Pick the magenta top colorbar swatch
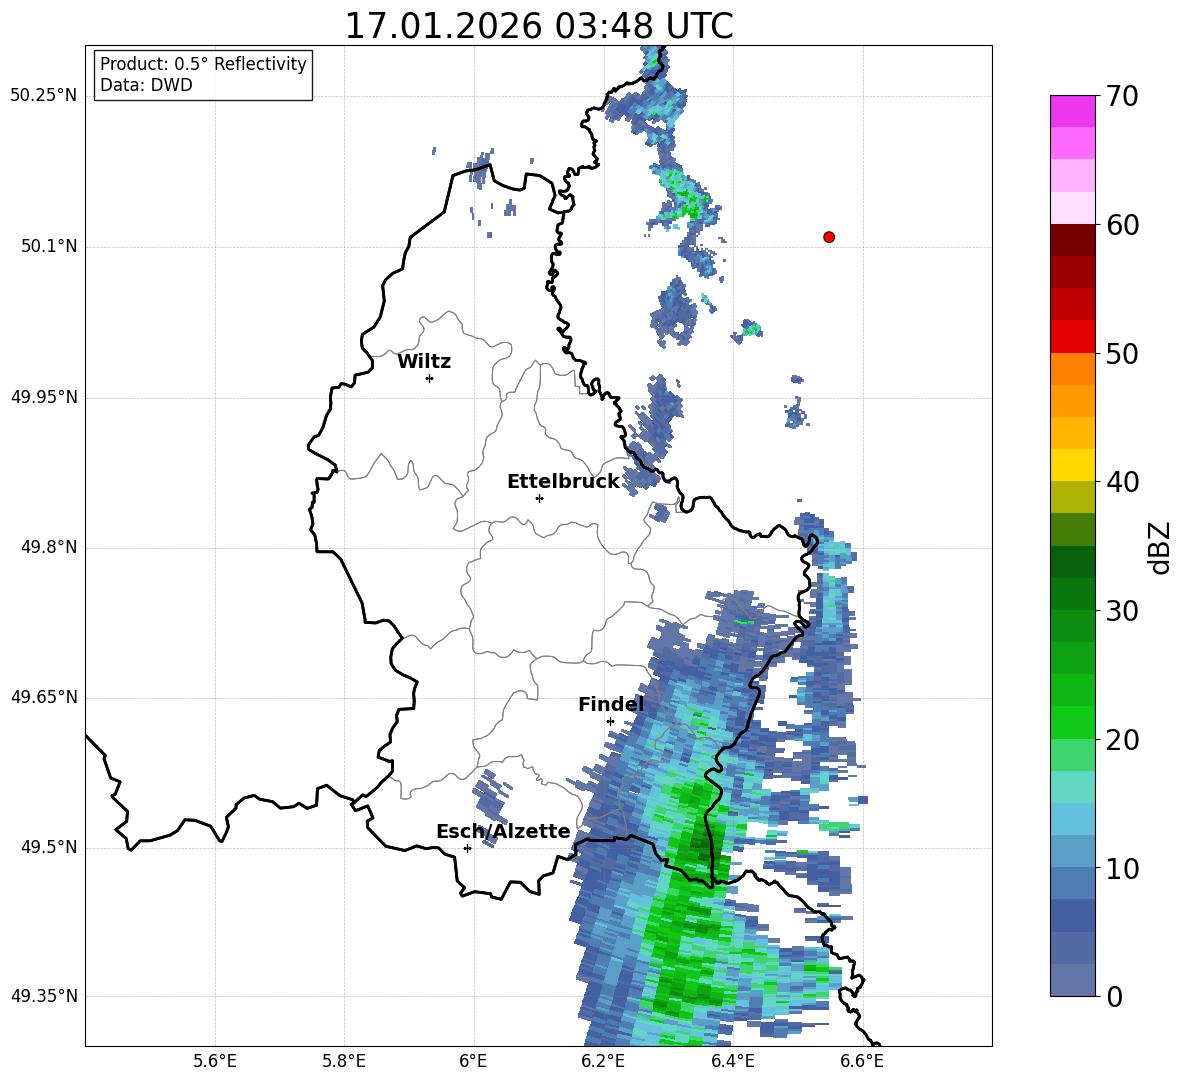Screen dimensions: 1184x1081 (1073, 112)
